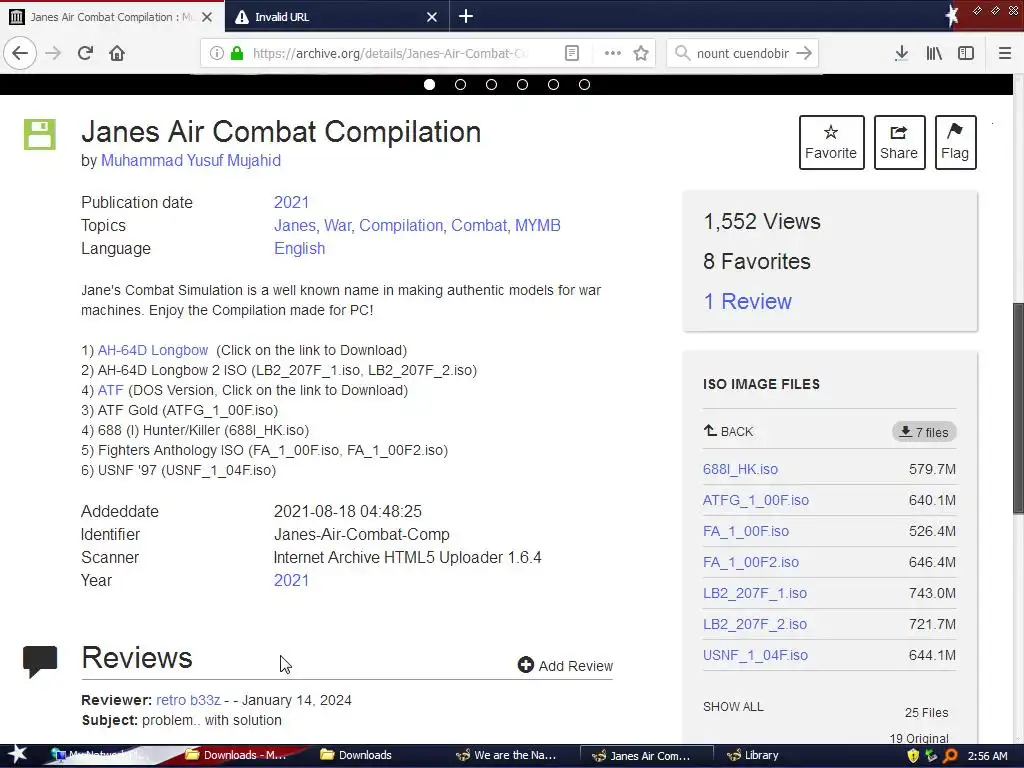Viewport: 1024px width, 768px height.
Task: Download LB2_207F_1.iso
Action: (755, 594)
